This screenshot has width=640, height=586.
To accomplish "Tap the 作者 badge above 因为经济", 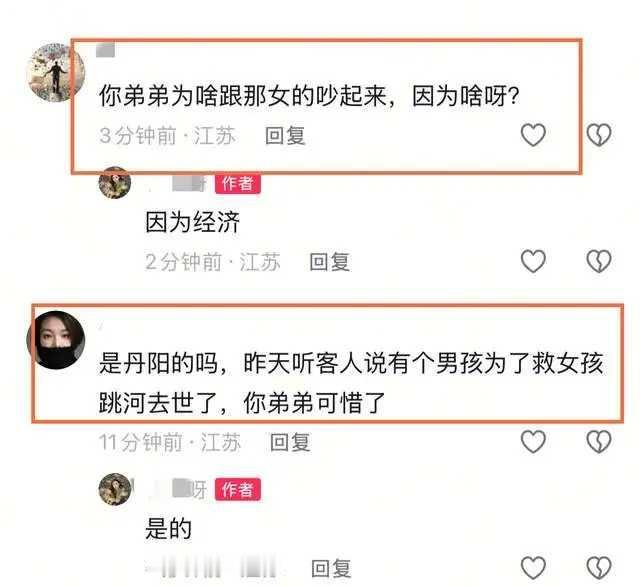I will pos(238,183).
